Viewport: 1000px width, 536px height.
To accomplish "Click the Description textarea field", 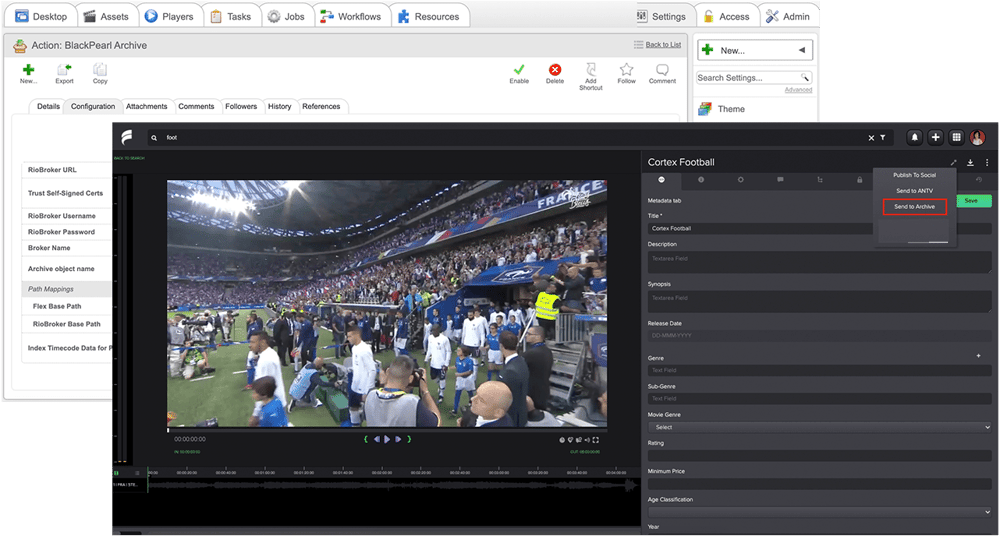I will 820,262.
